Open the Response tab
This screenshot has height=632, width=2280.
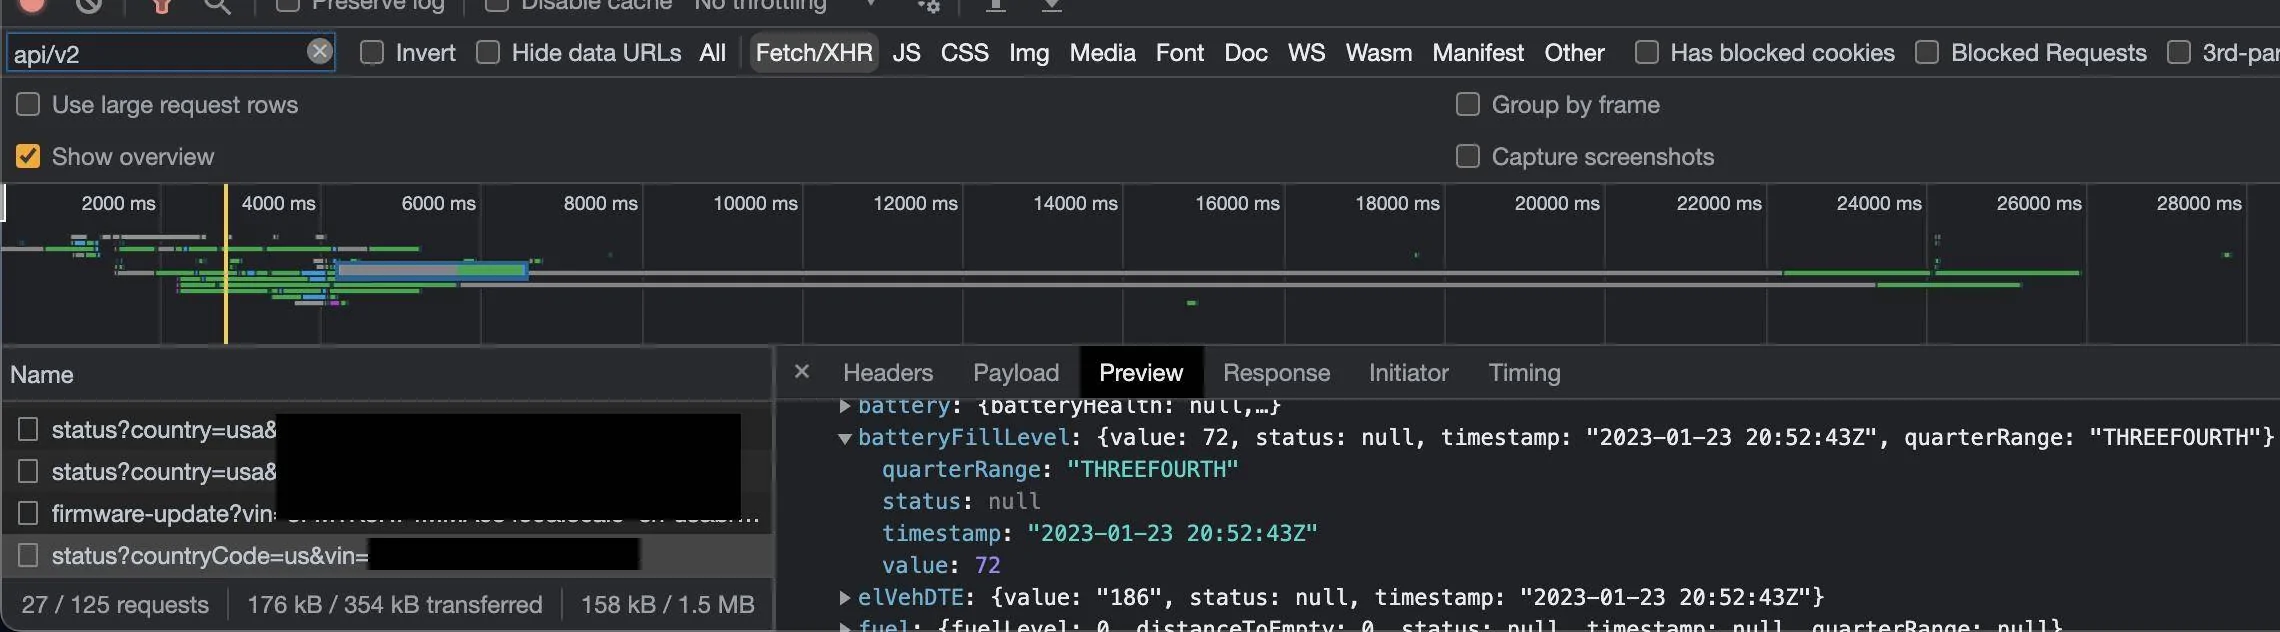pos(1276,373)
